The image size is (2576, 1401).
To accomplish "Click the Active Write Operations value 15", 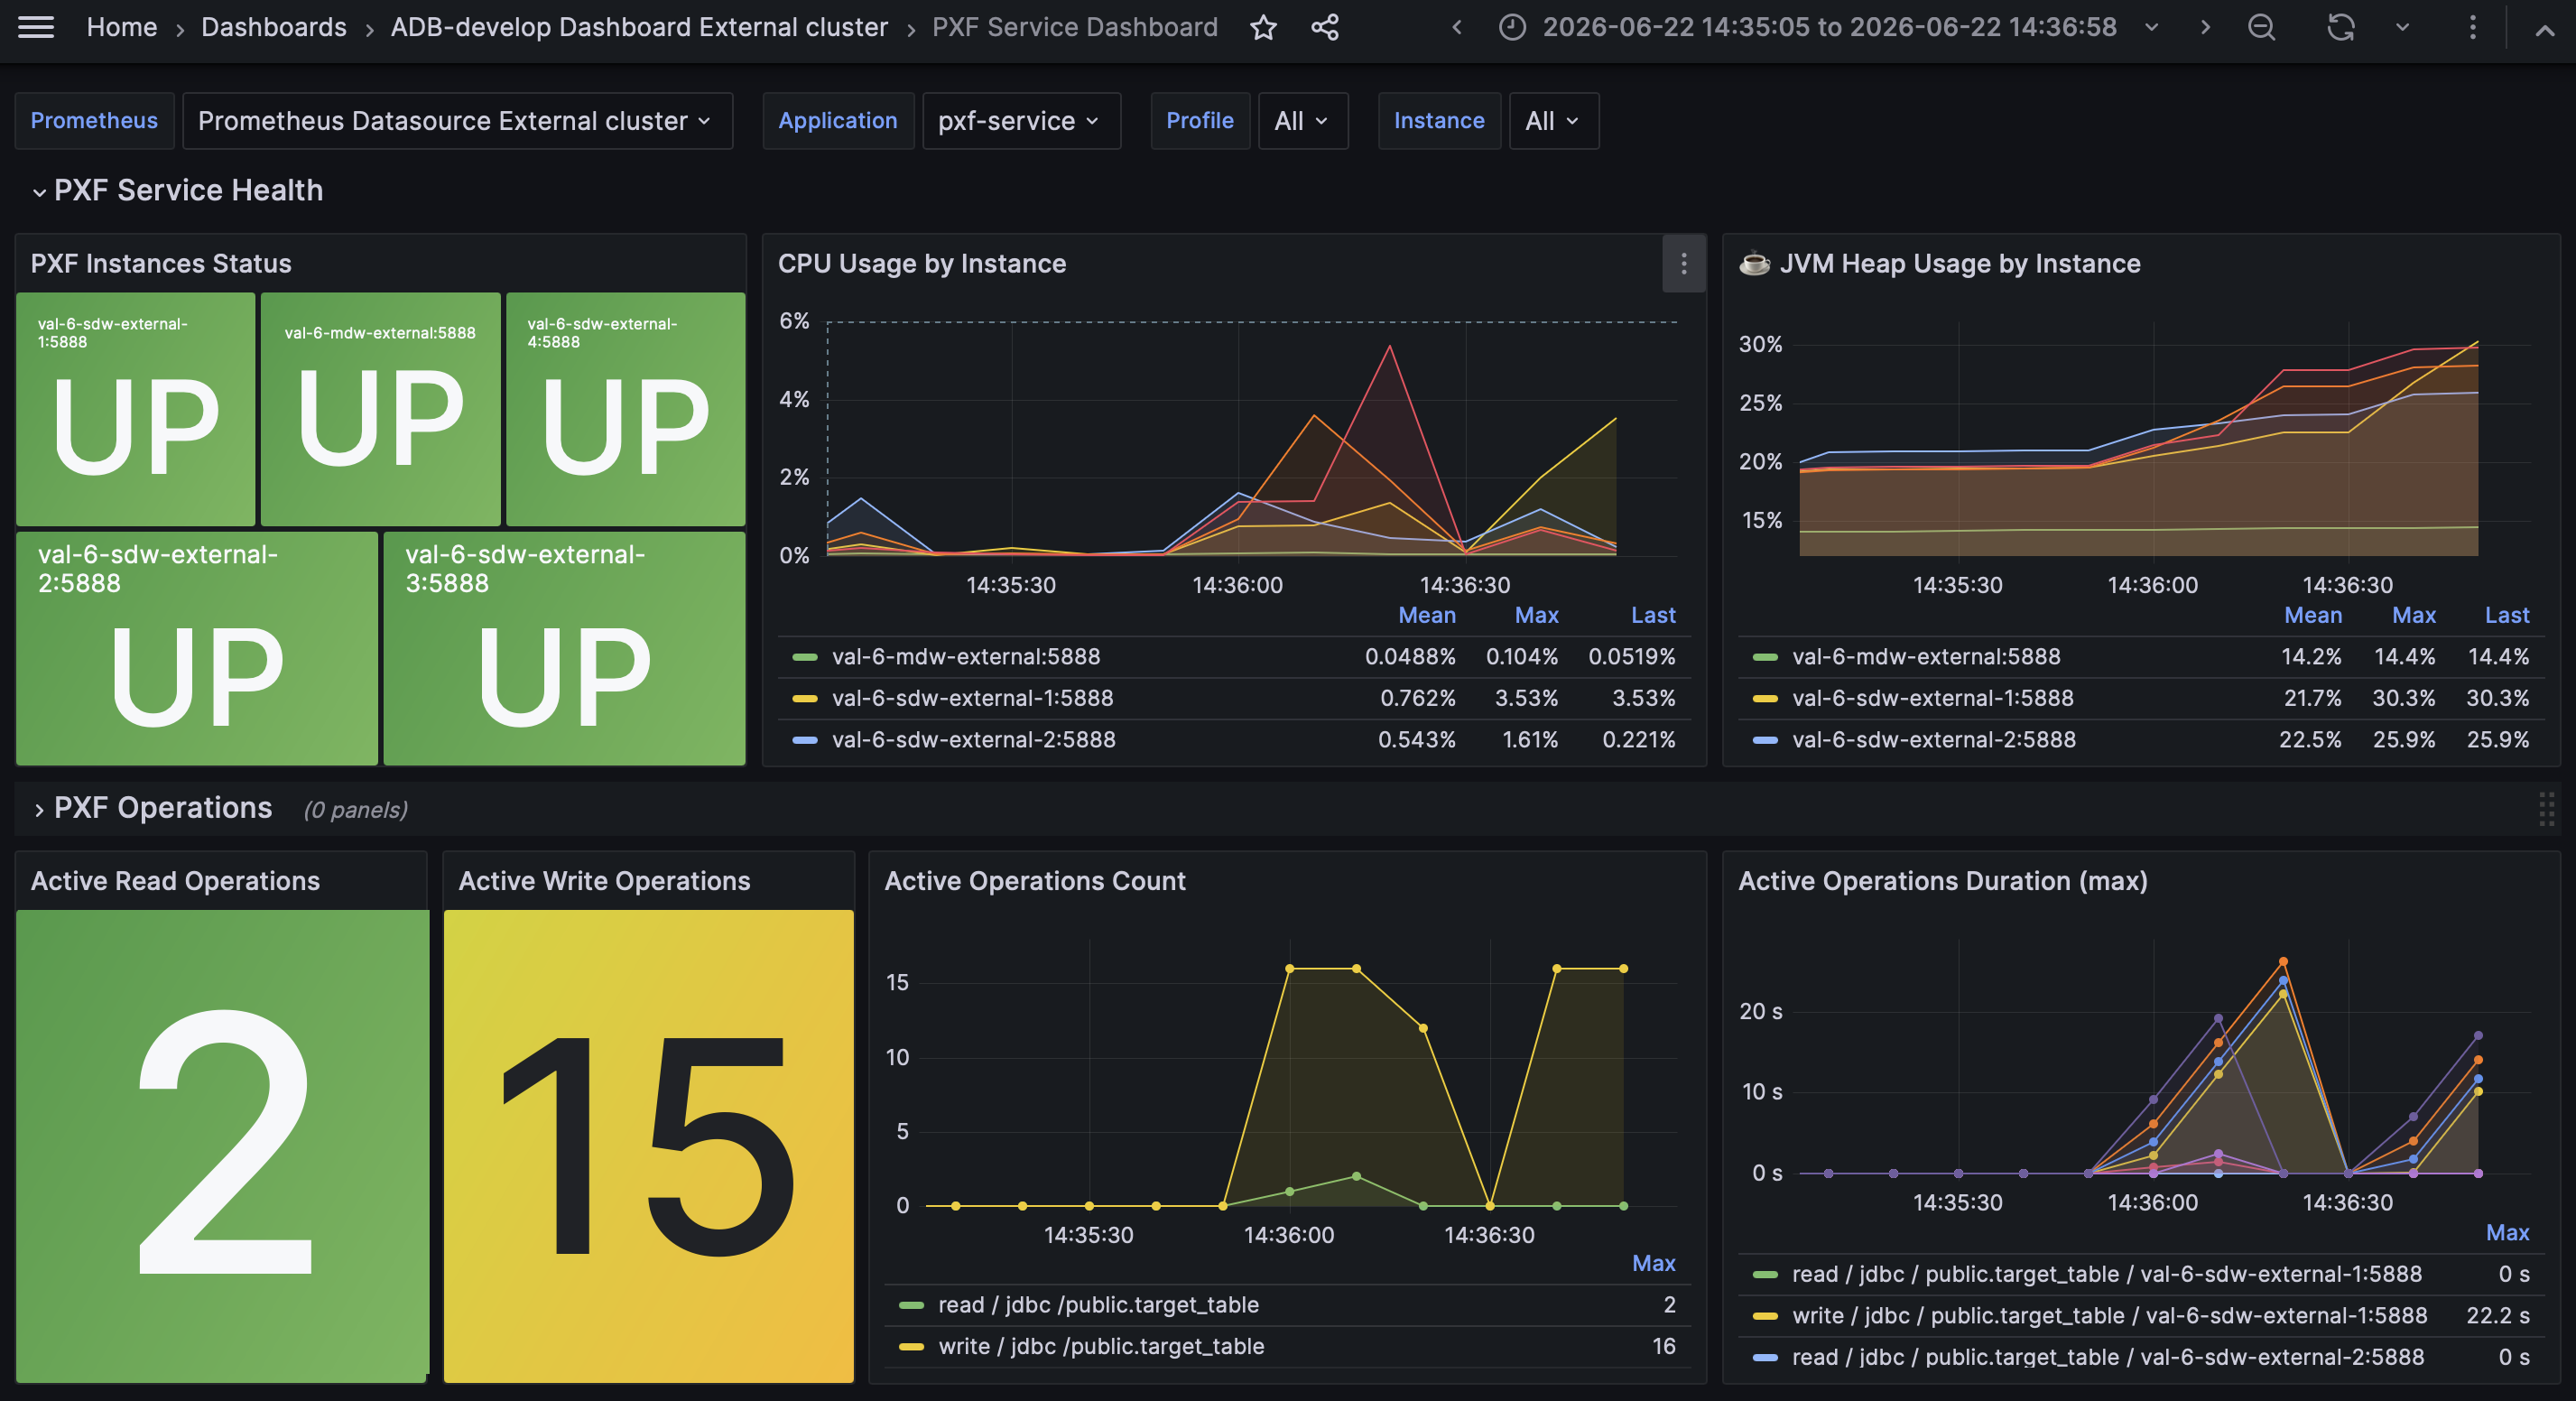I will 648,1146.
